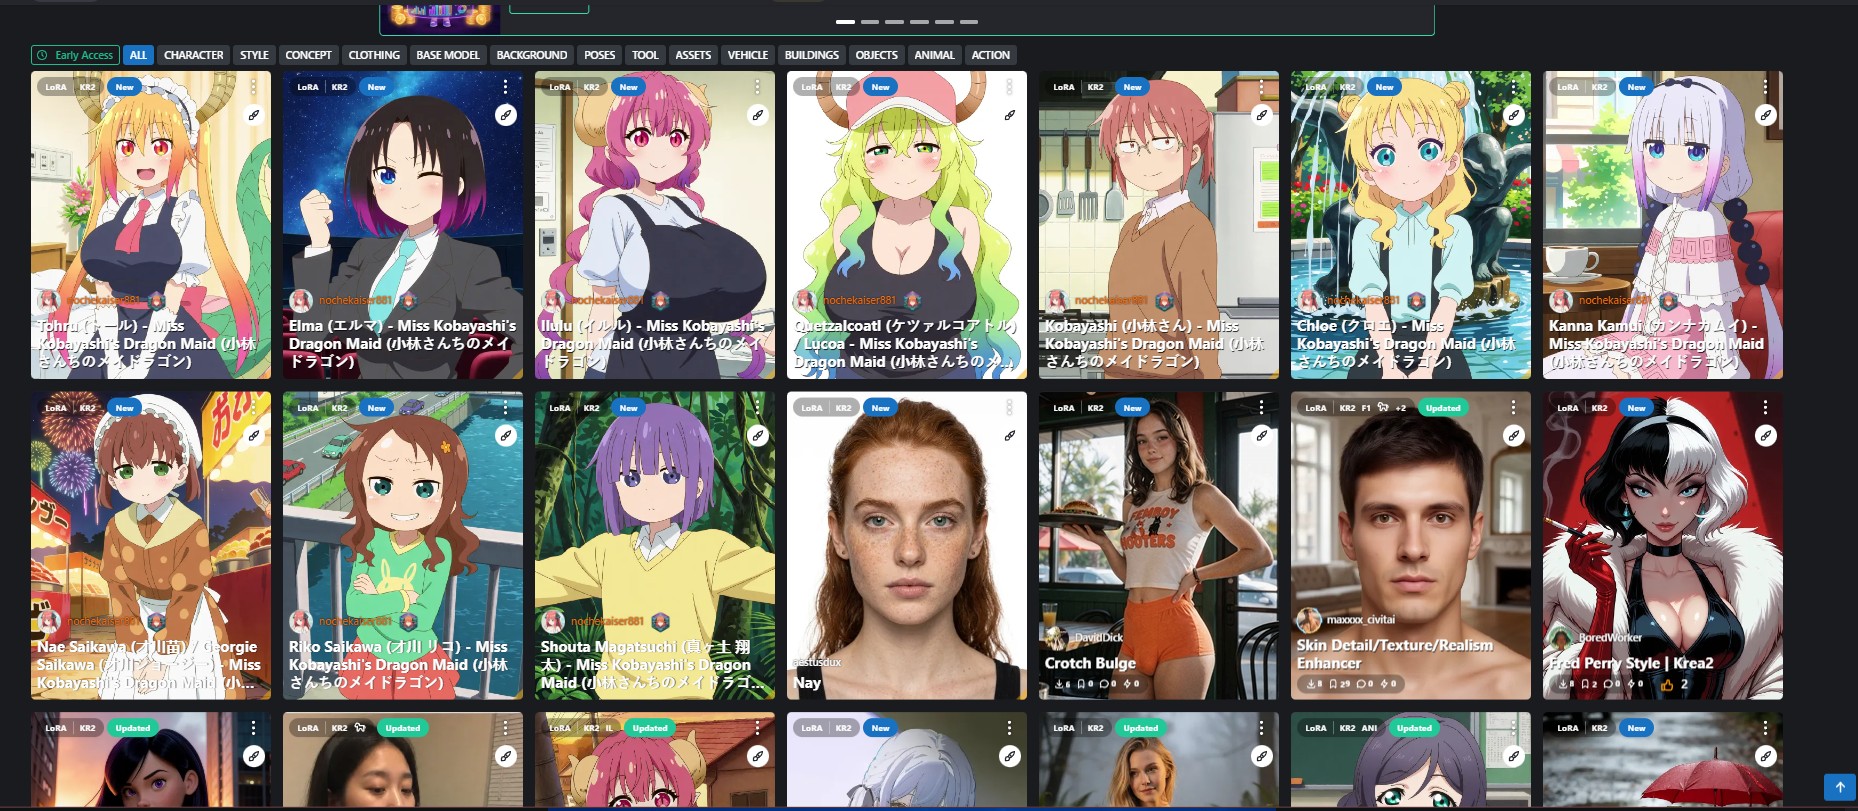Viewport: 1858px width, 811px height.
Task: Click the creator avatar on the Kobayashi card
Action: click(1057, 300)
